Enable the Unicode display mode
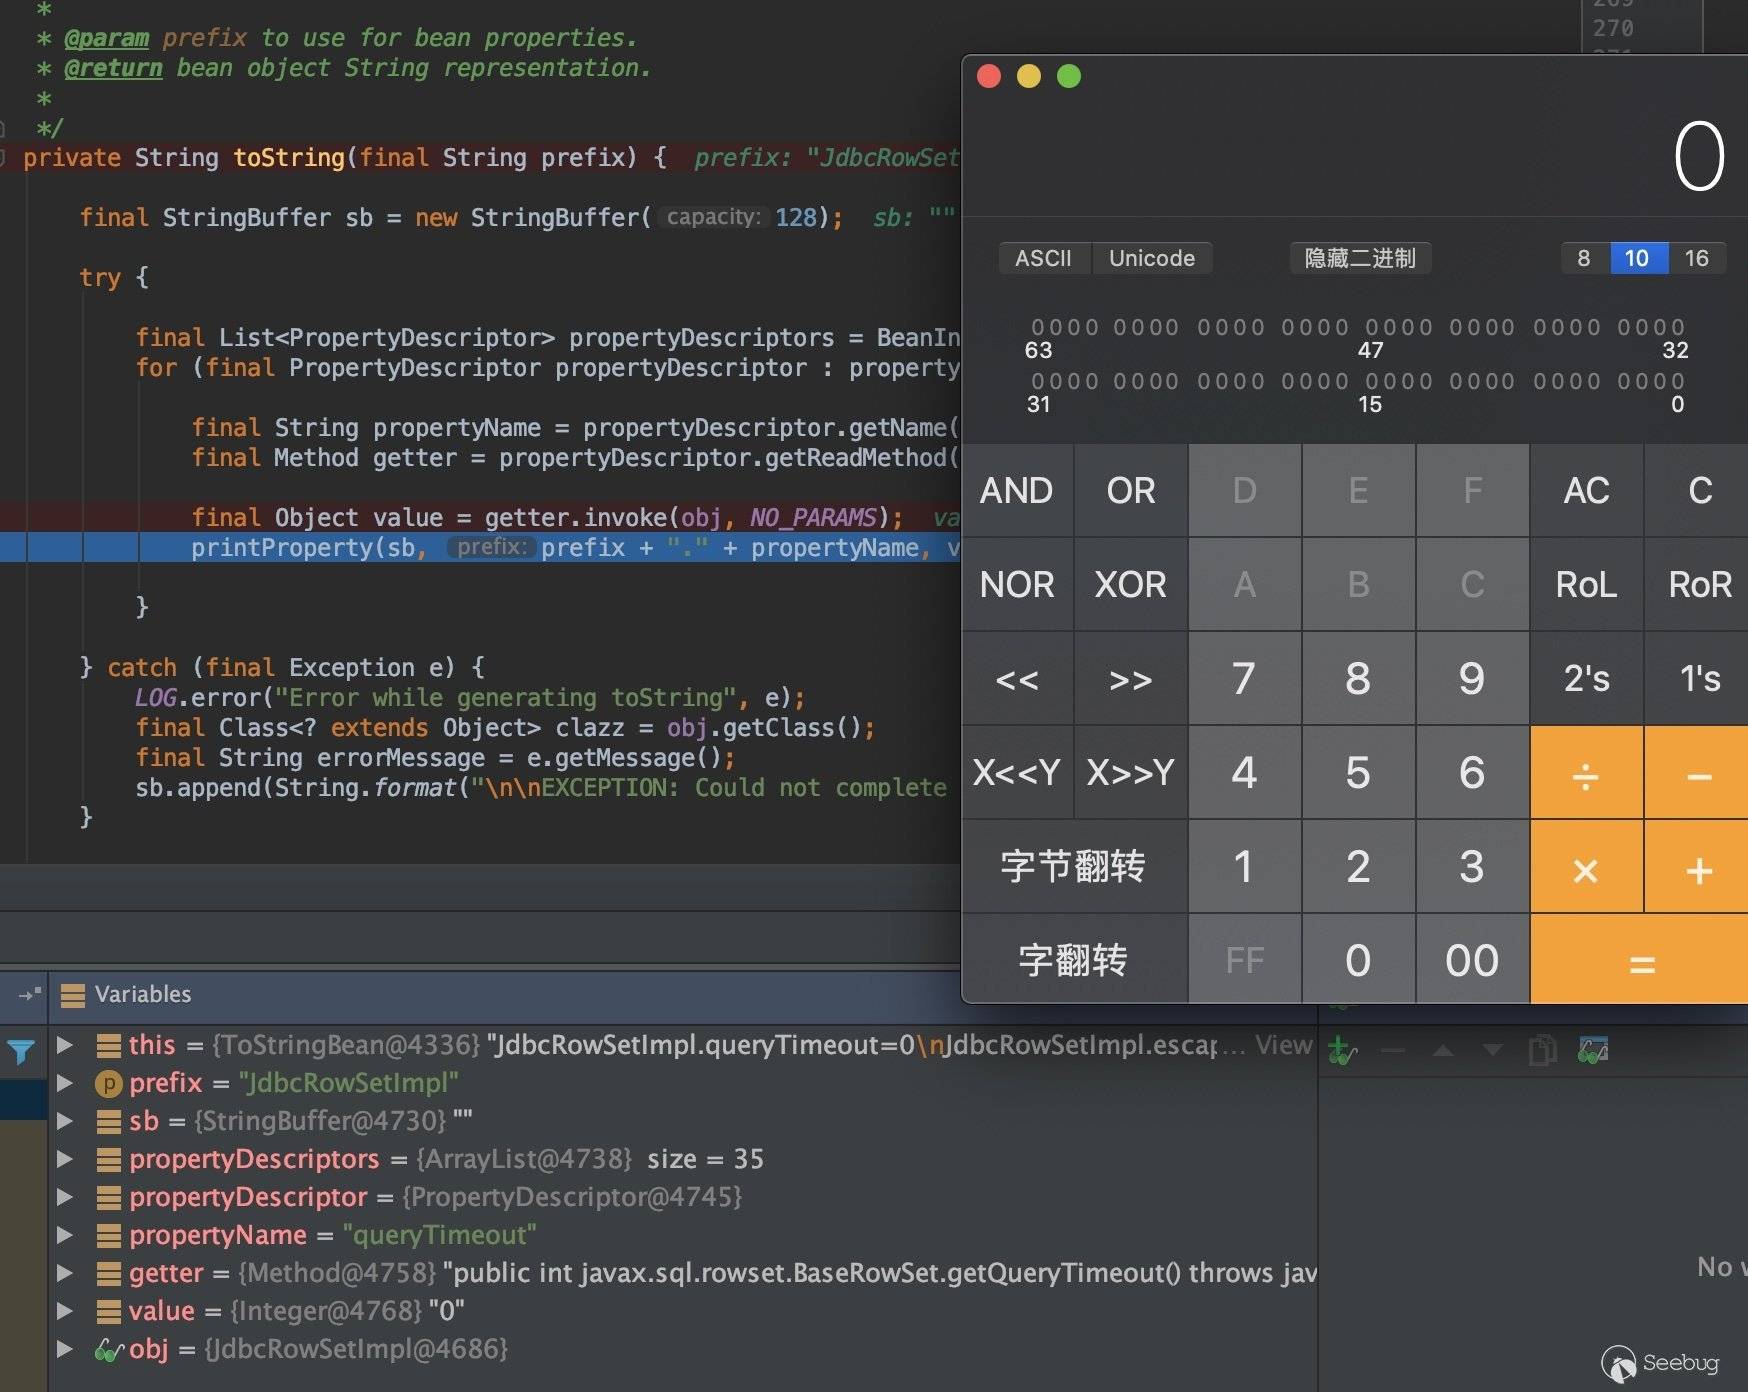The height and width of the screenshot is (1392, 1748). [1151, 258]
